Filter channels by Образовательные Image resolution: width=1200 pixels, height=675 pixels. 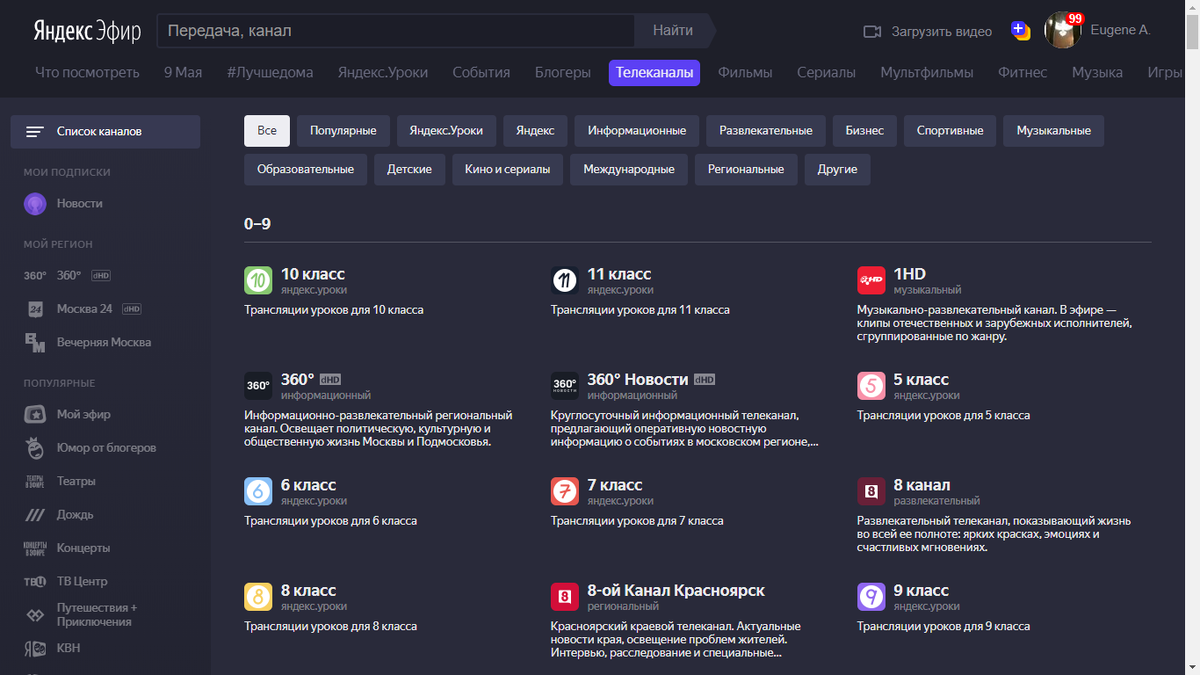305,170
